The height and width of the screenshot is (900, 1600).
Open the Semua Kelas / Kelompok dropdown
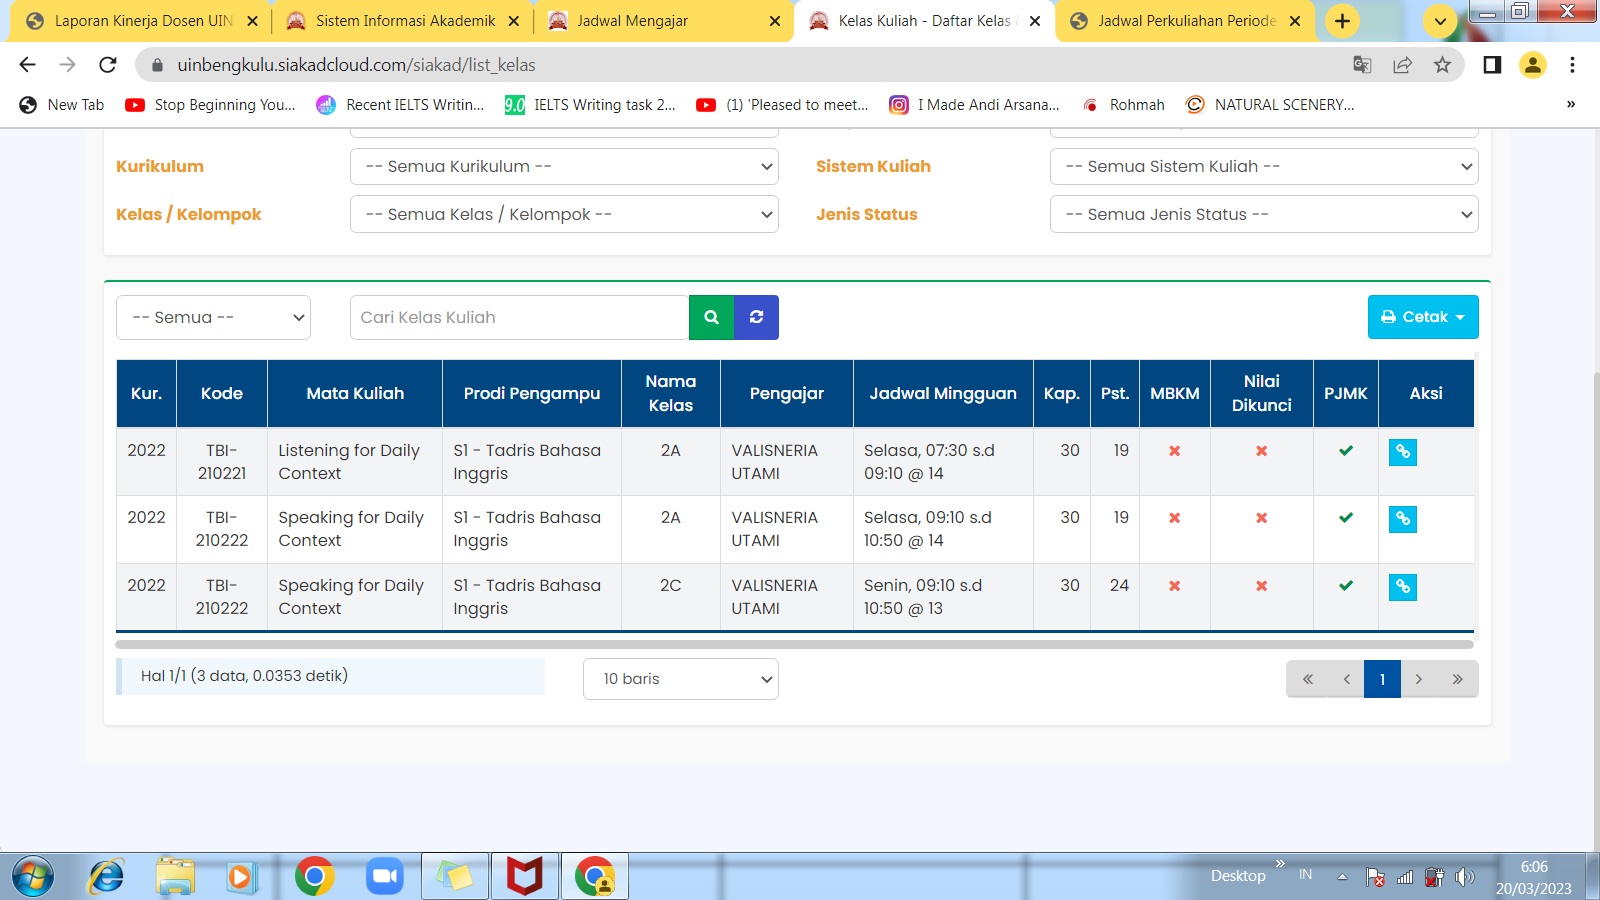[564, 215]
